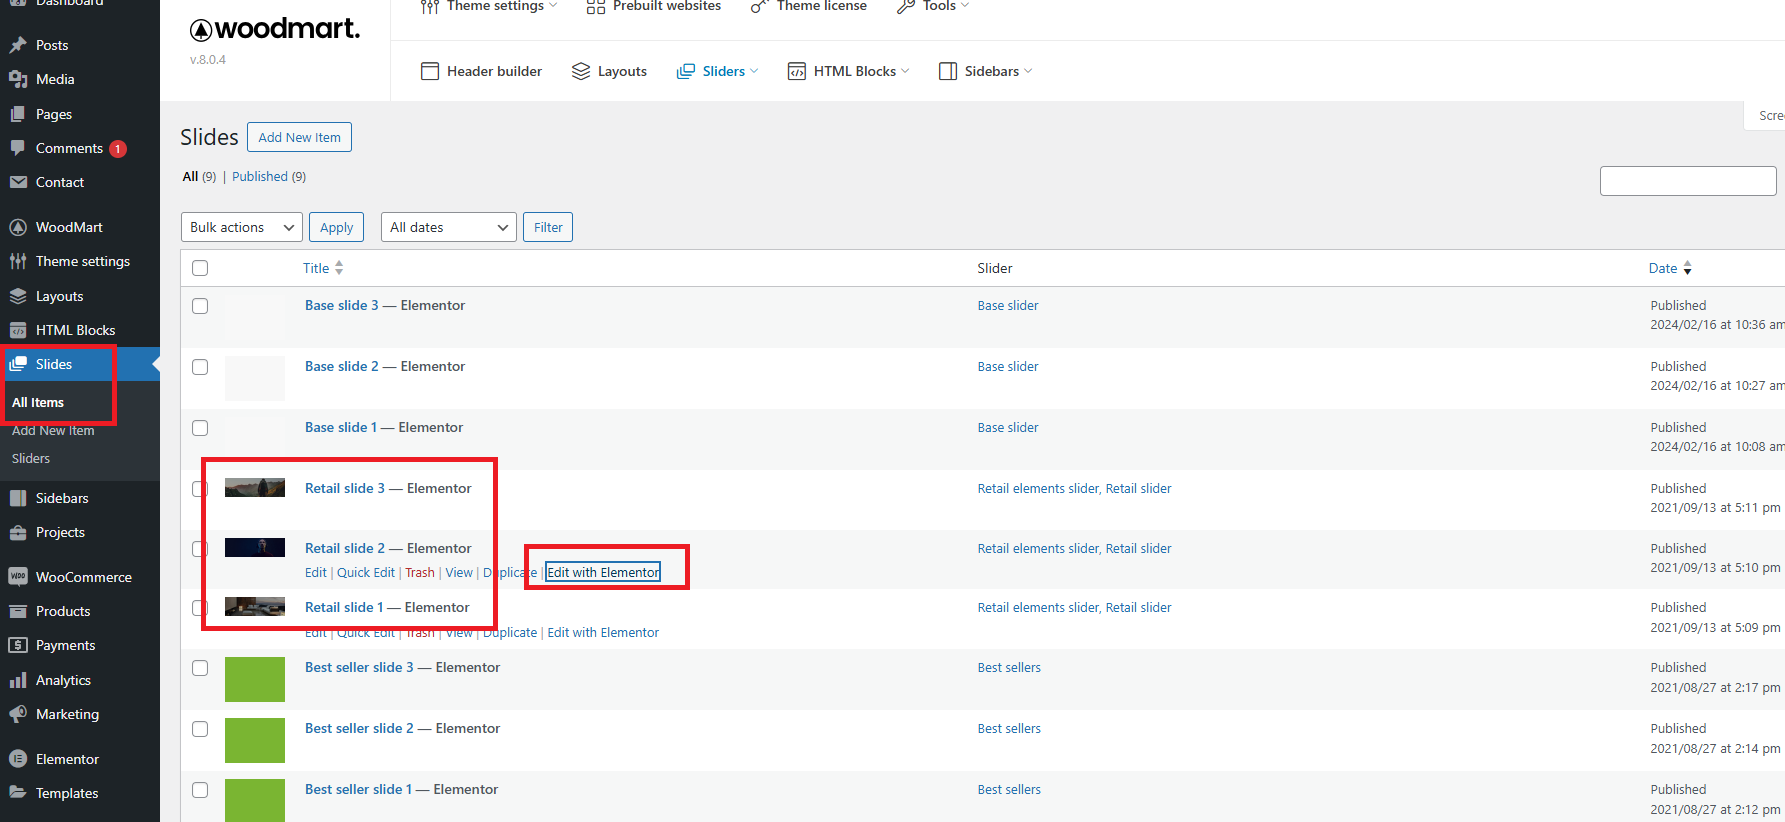Check the Base slide 2 row checkbox
The height and width of the screenshot is (822, 1785).
pos(200,367)
